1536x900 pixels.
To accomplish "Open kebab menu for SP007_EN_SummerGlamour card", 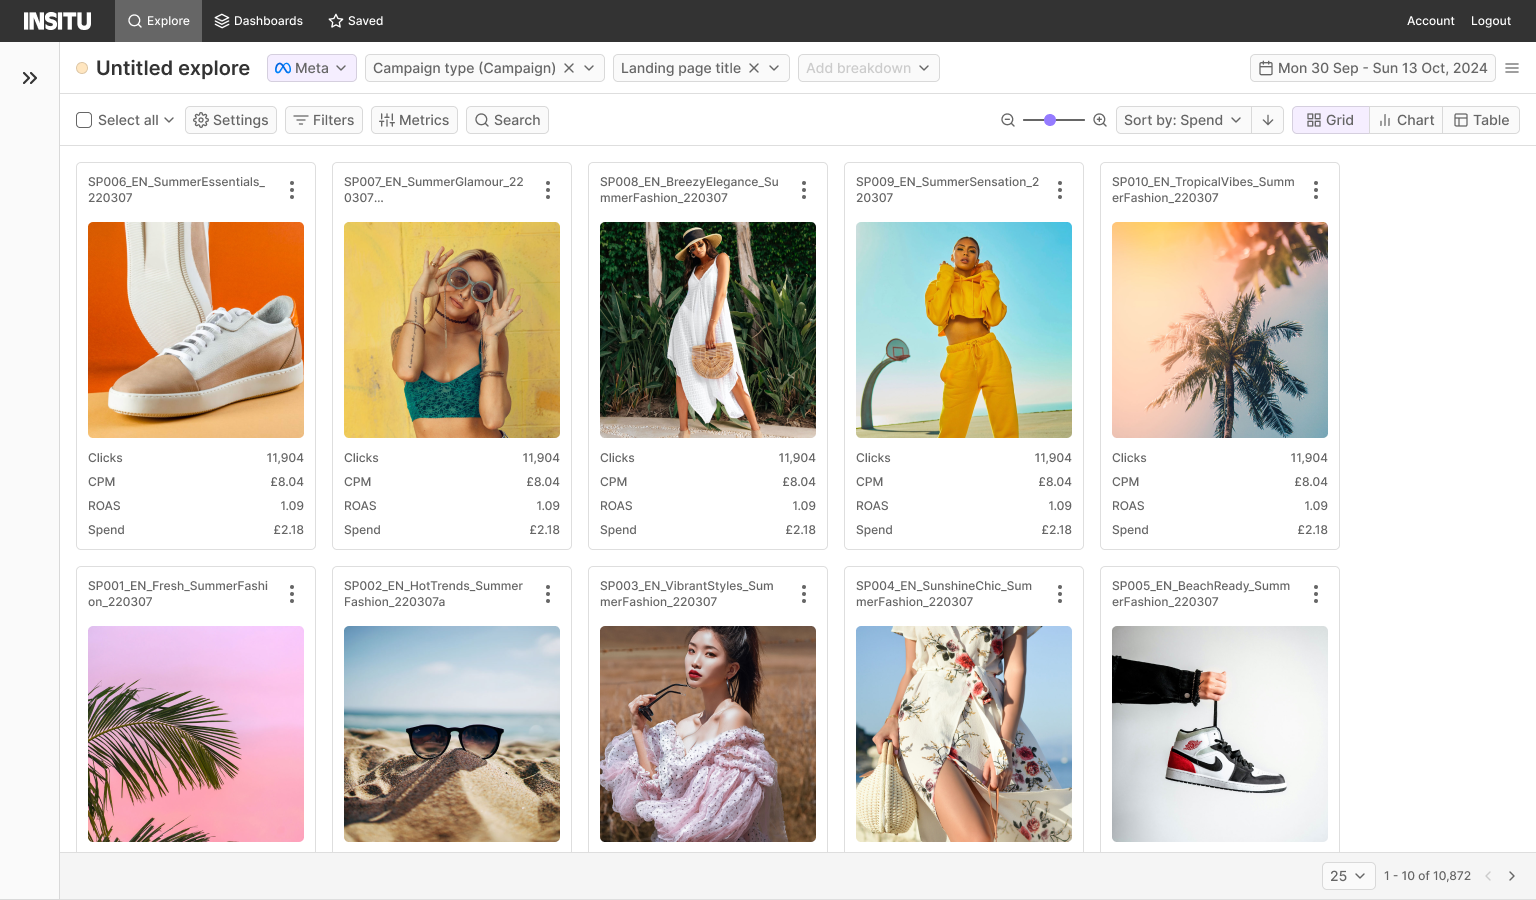I will pos(548,190).
